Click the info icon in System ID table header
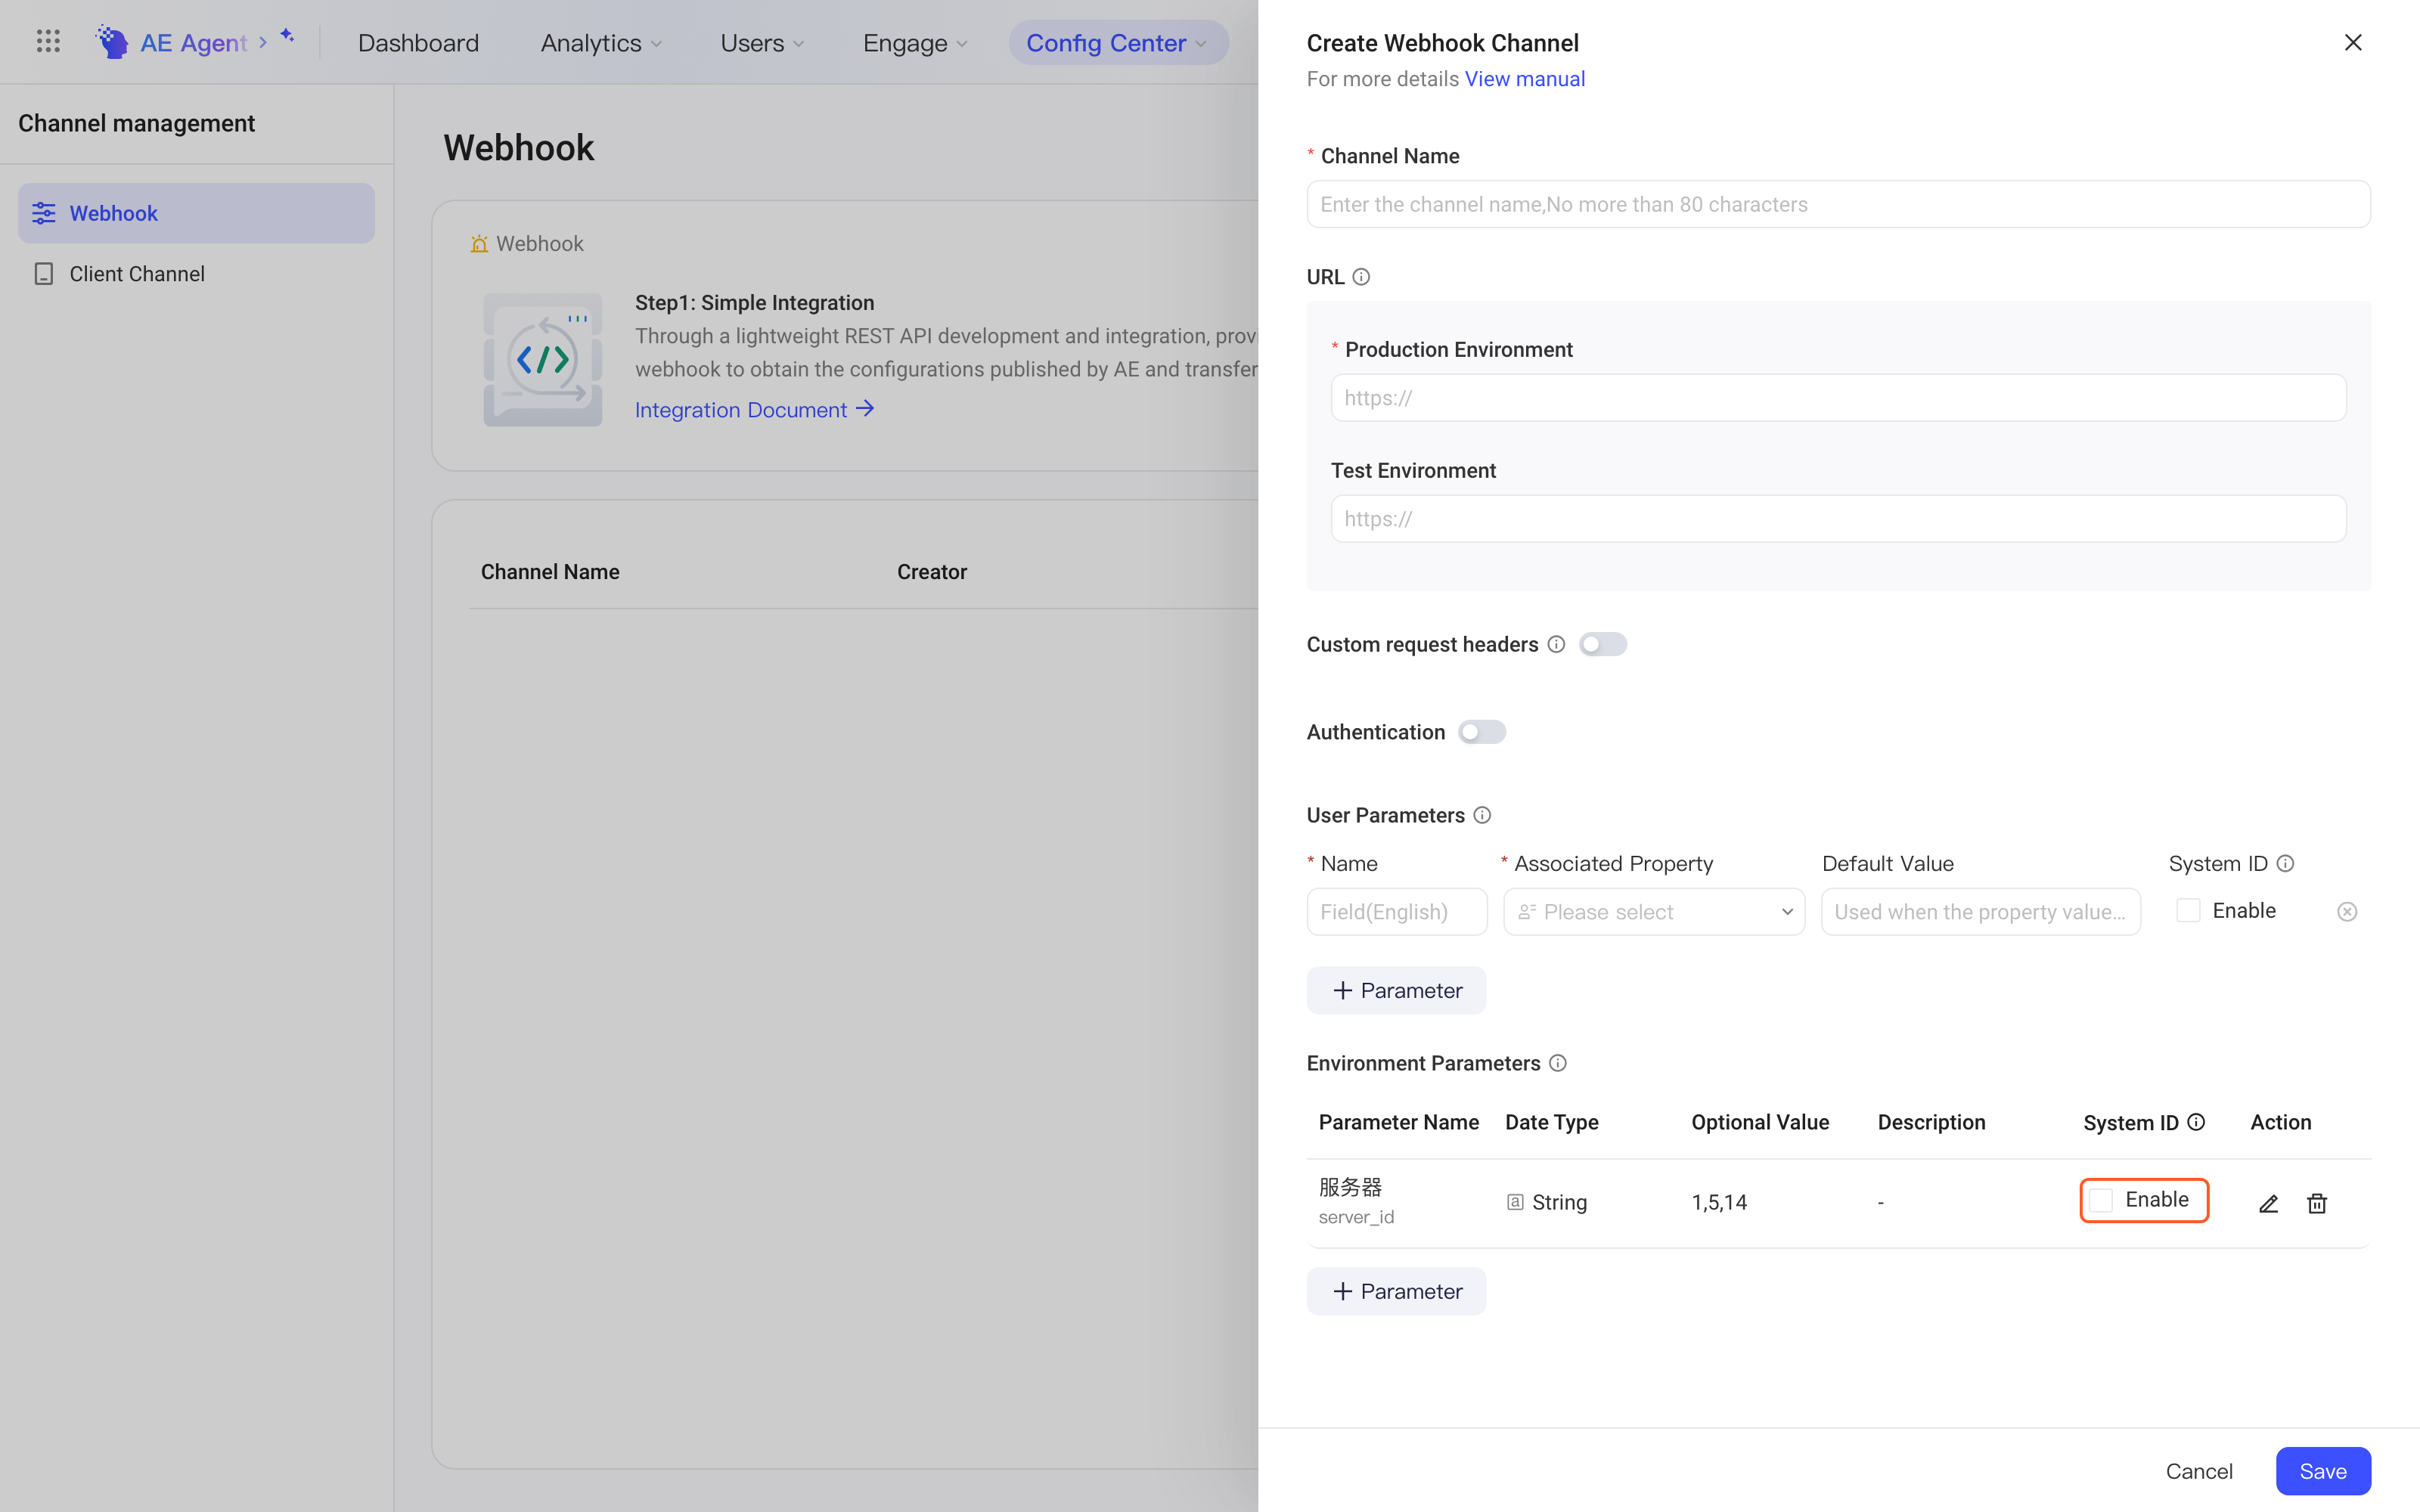 click(x=2196, y=1122)
